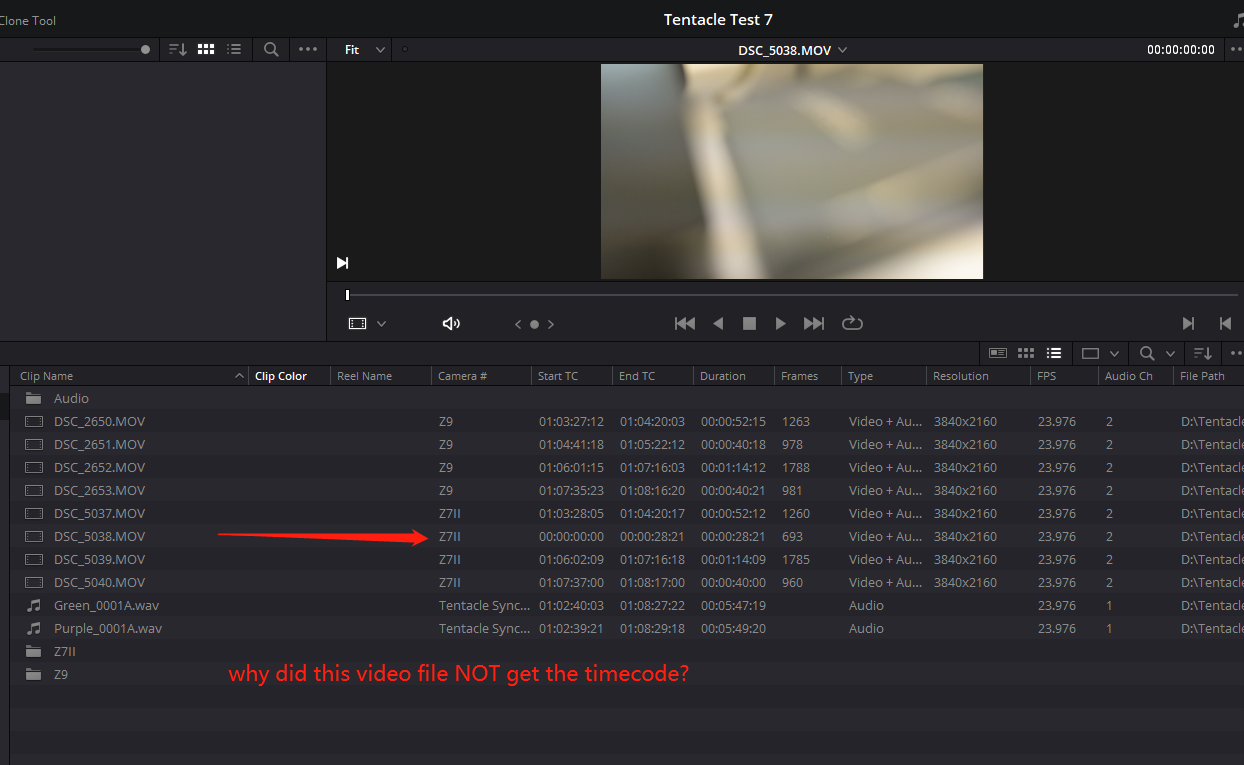Switch media pool to metadata view
1244x765 pixels.
[997, 353]
